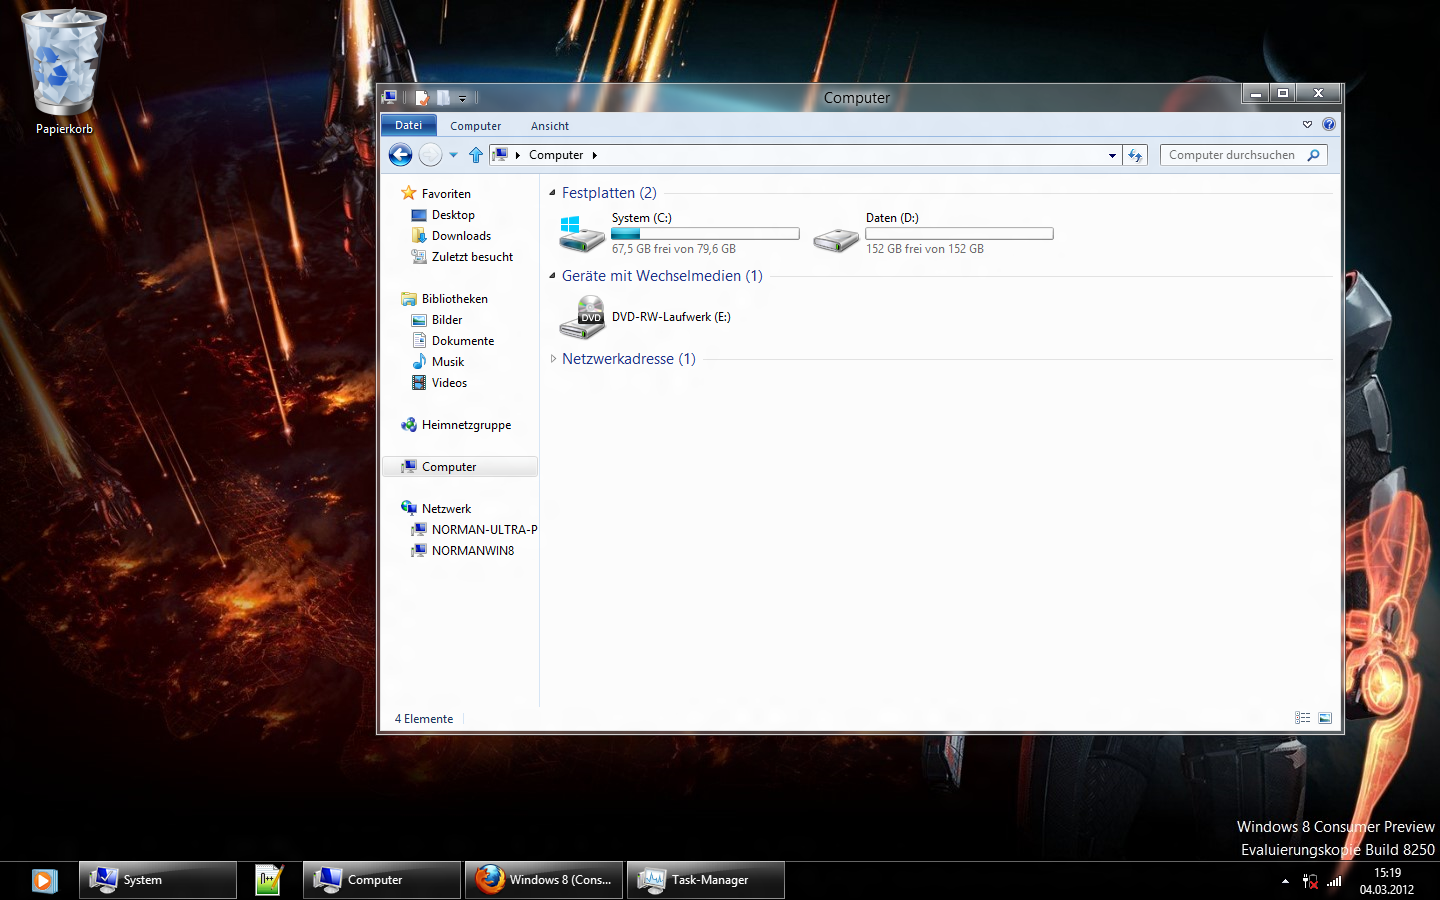Open the Datei file menu
Screen dimensions: 1440x900
408,125
